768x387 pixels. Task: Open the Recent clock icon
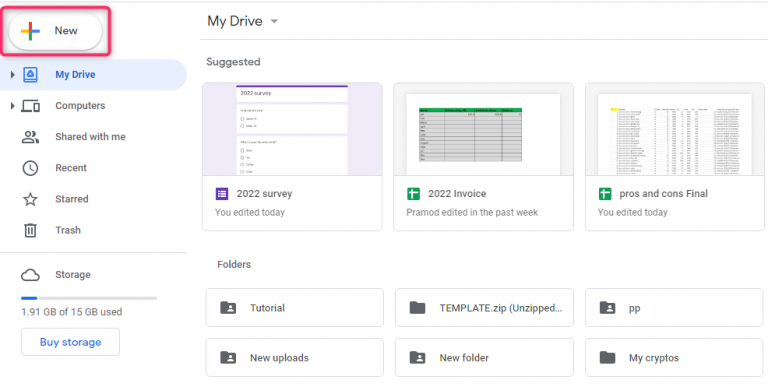pos(30,168)
